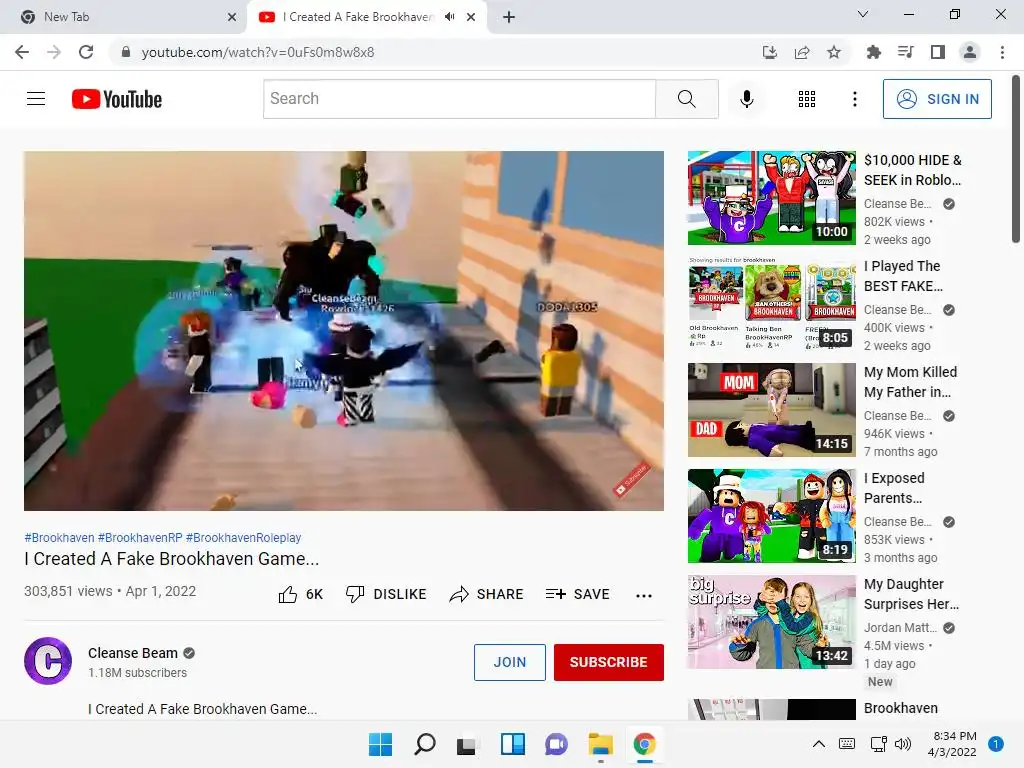Click the SIGN IN button
Screen dimensions: 1024x768
[937, 99]
